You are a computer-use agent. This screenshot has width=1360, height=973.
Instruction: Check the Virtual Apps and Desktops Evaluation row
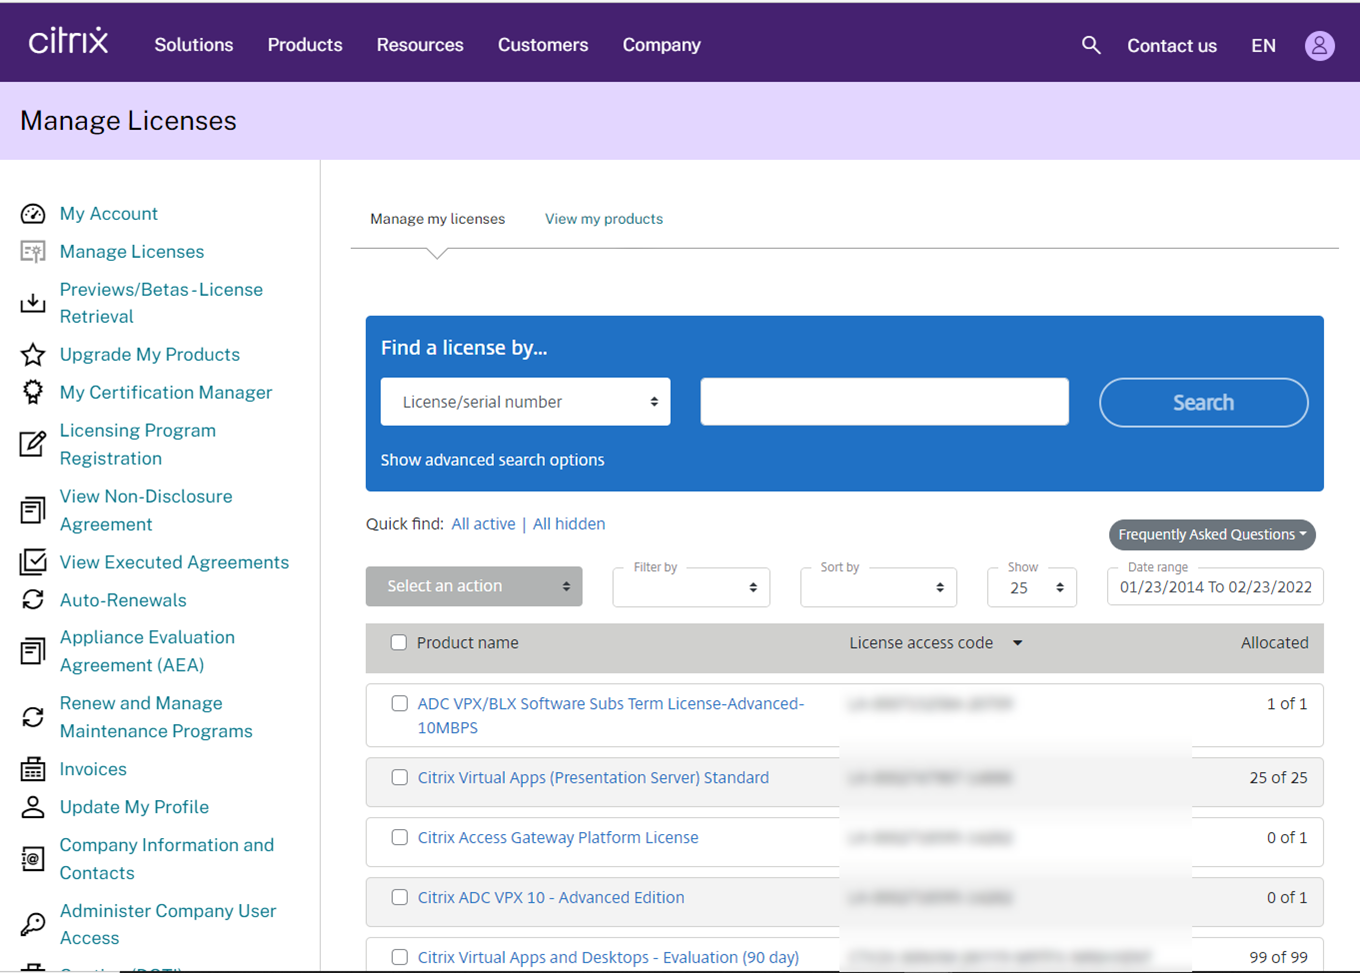399,958
